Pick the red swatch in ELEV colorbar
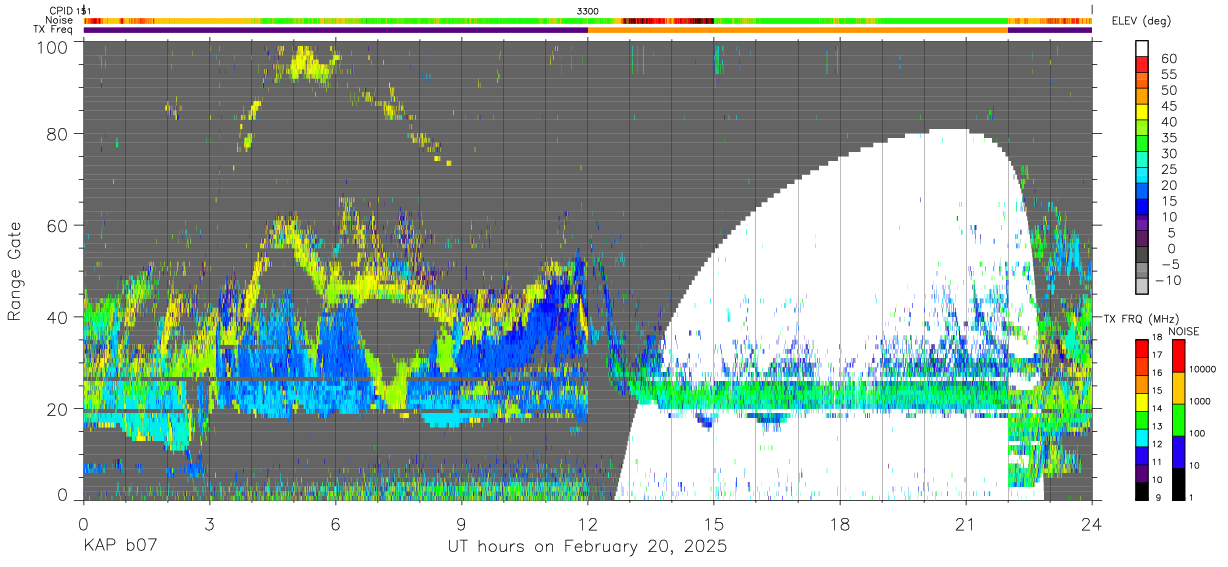This screenshot has height=567, width=1228. point(1142,64)
